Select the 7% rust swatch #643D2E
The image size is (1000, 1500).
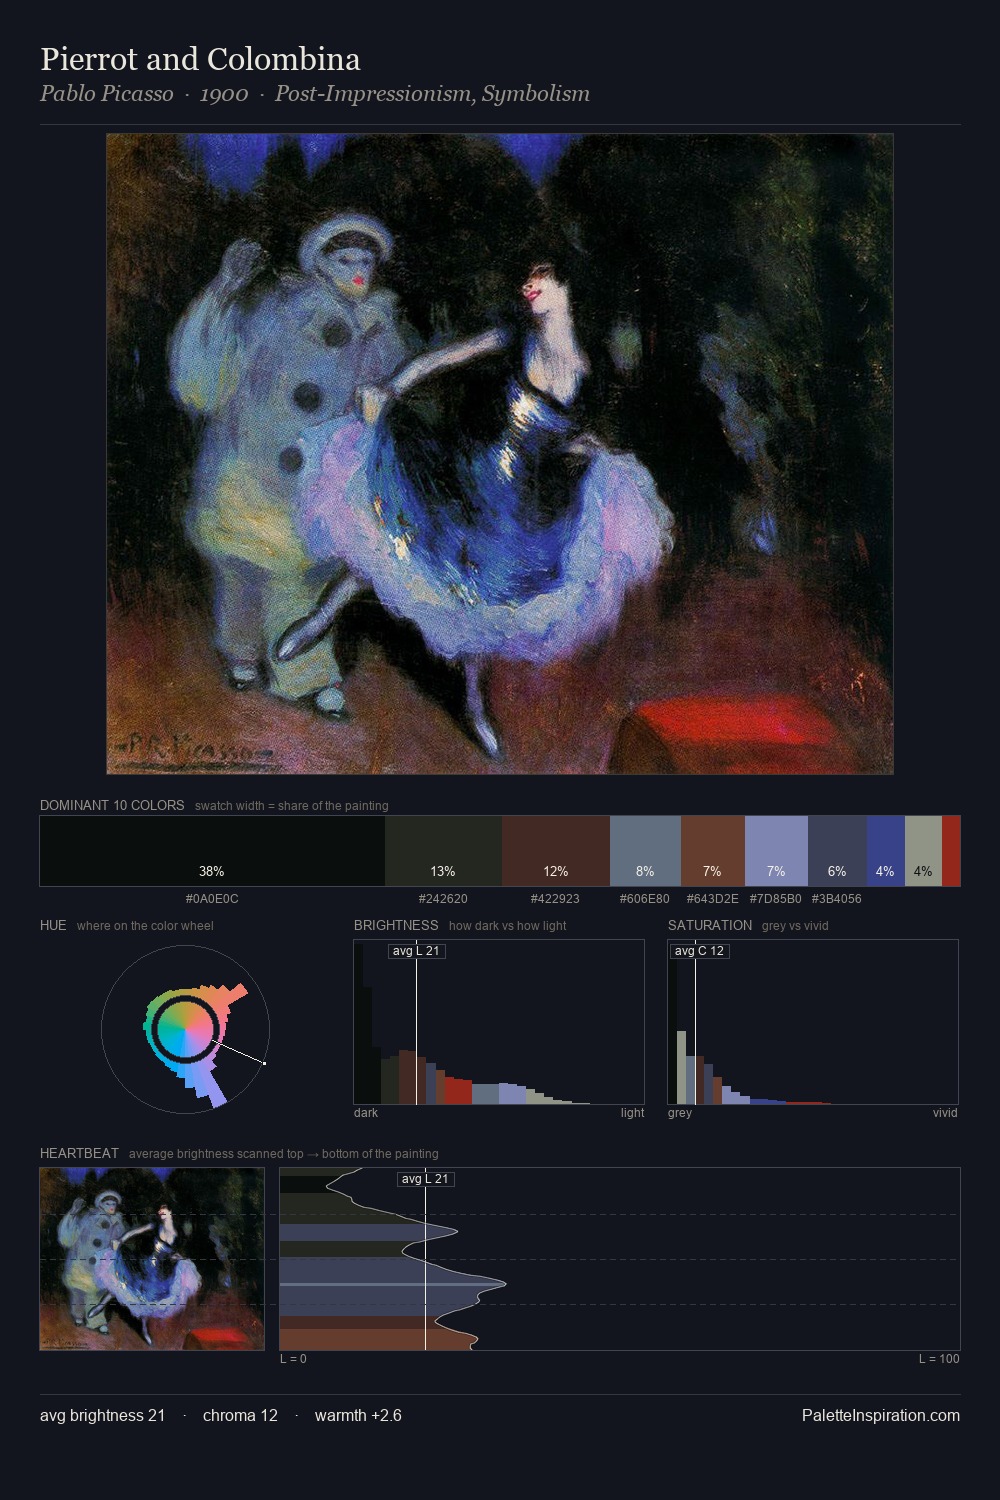(713, 851)
